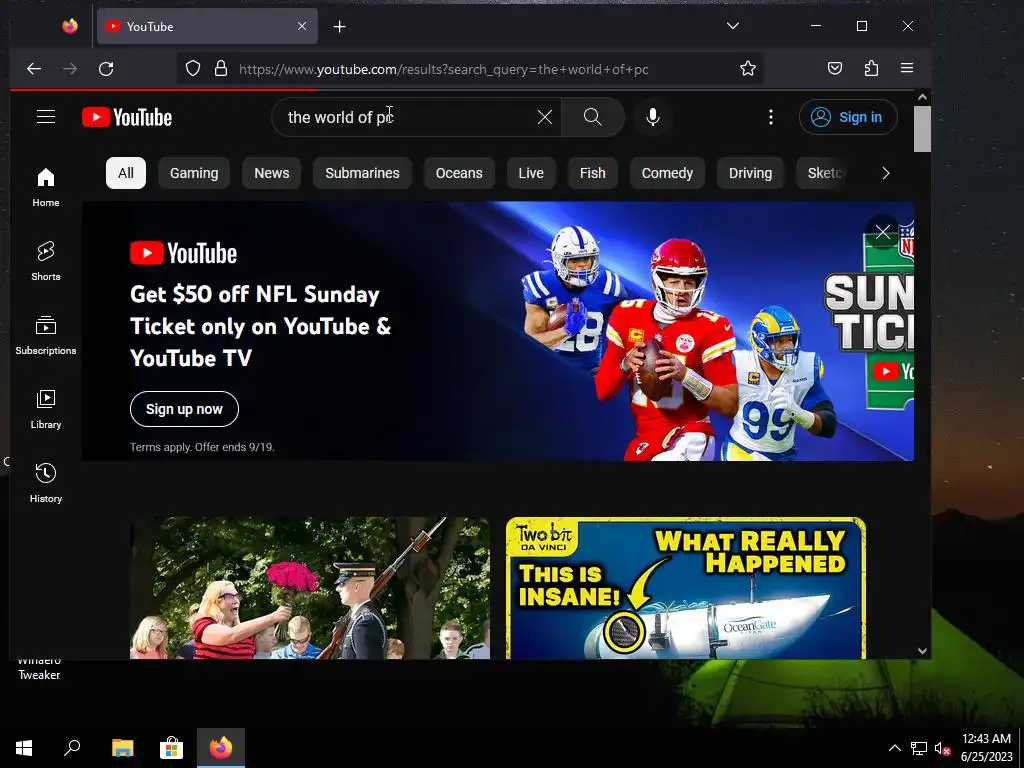Open a new Firefox tab
Screen dimensions: 1024x768
[340, 26]
